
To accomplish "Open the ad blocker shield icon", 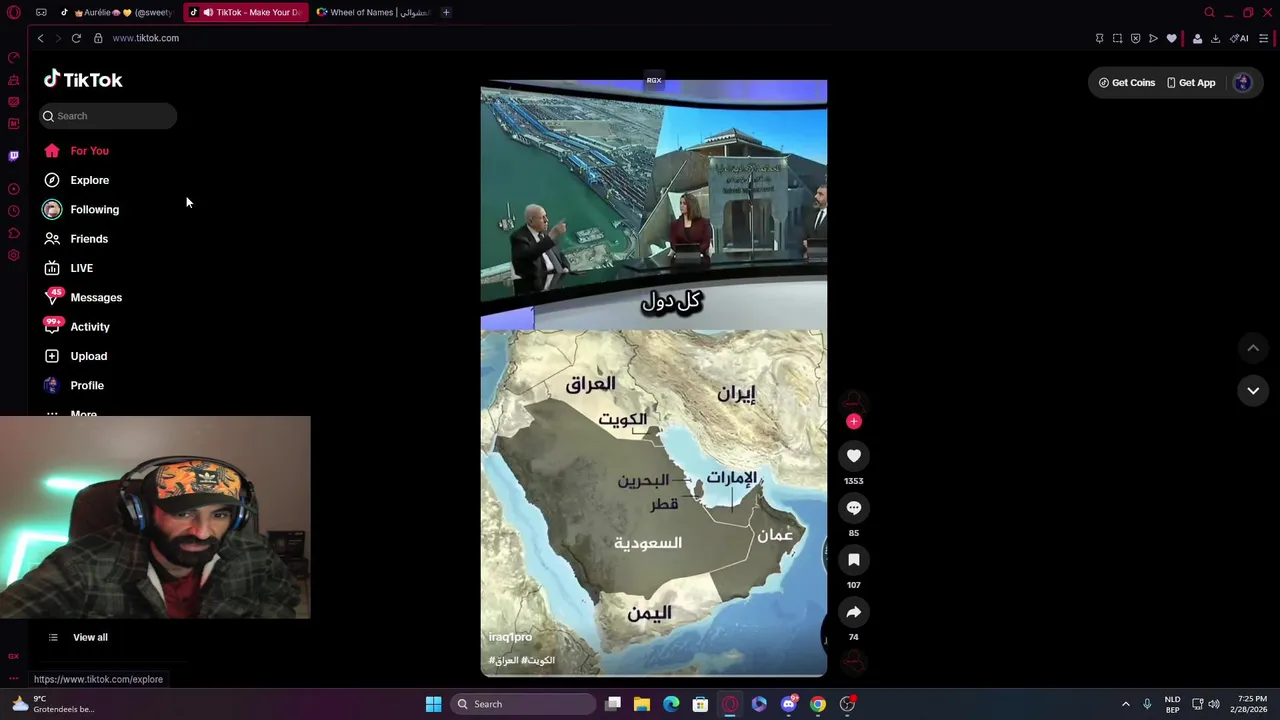I will (x=1135, y=38).
